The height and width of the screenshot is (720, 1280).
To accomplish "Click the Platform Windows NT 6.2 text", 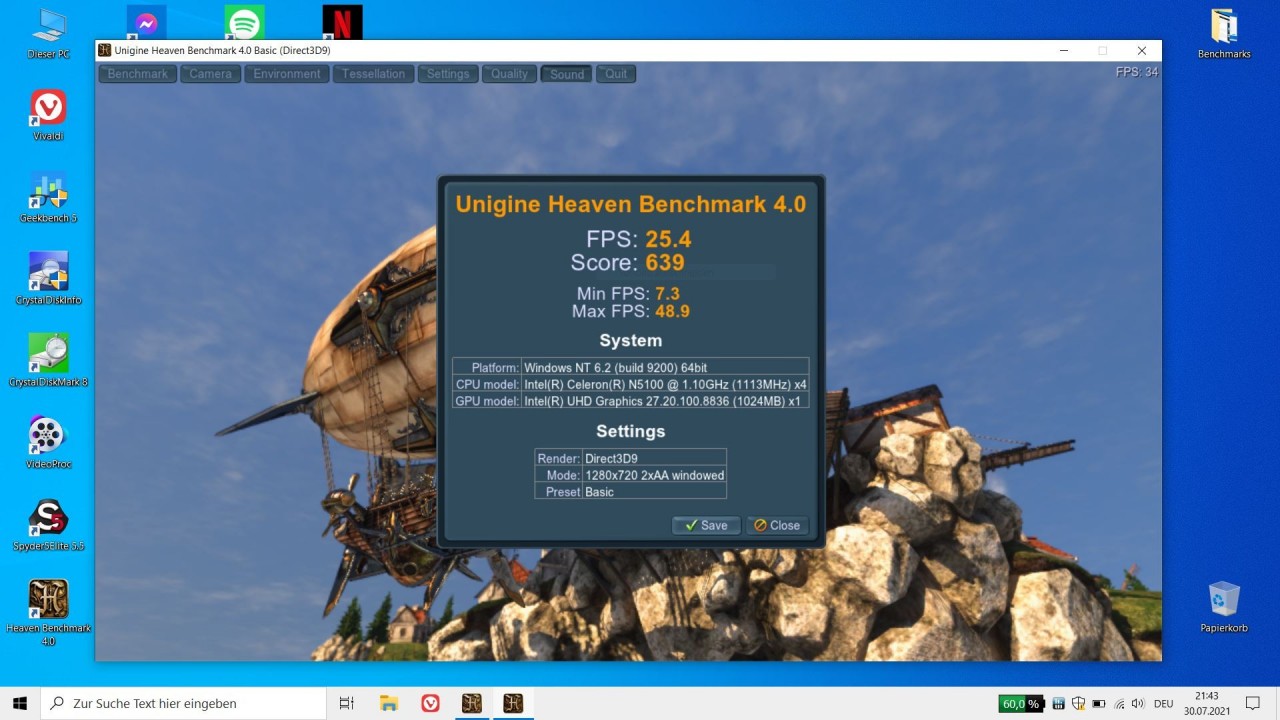I will [x=615, y=367].
